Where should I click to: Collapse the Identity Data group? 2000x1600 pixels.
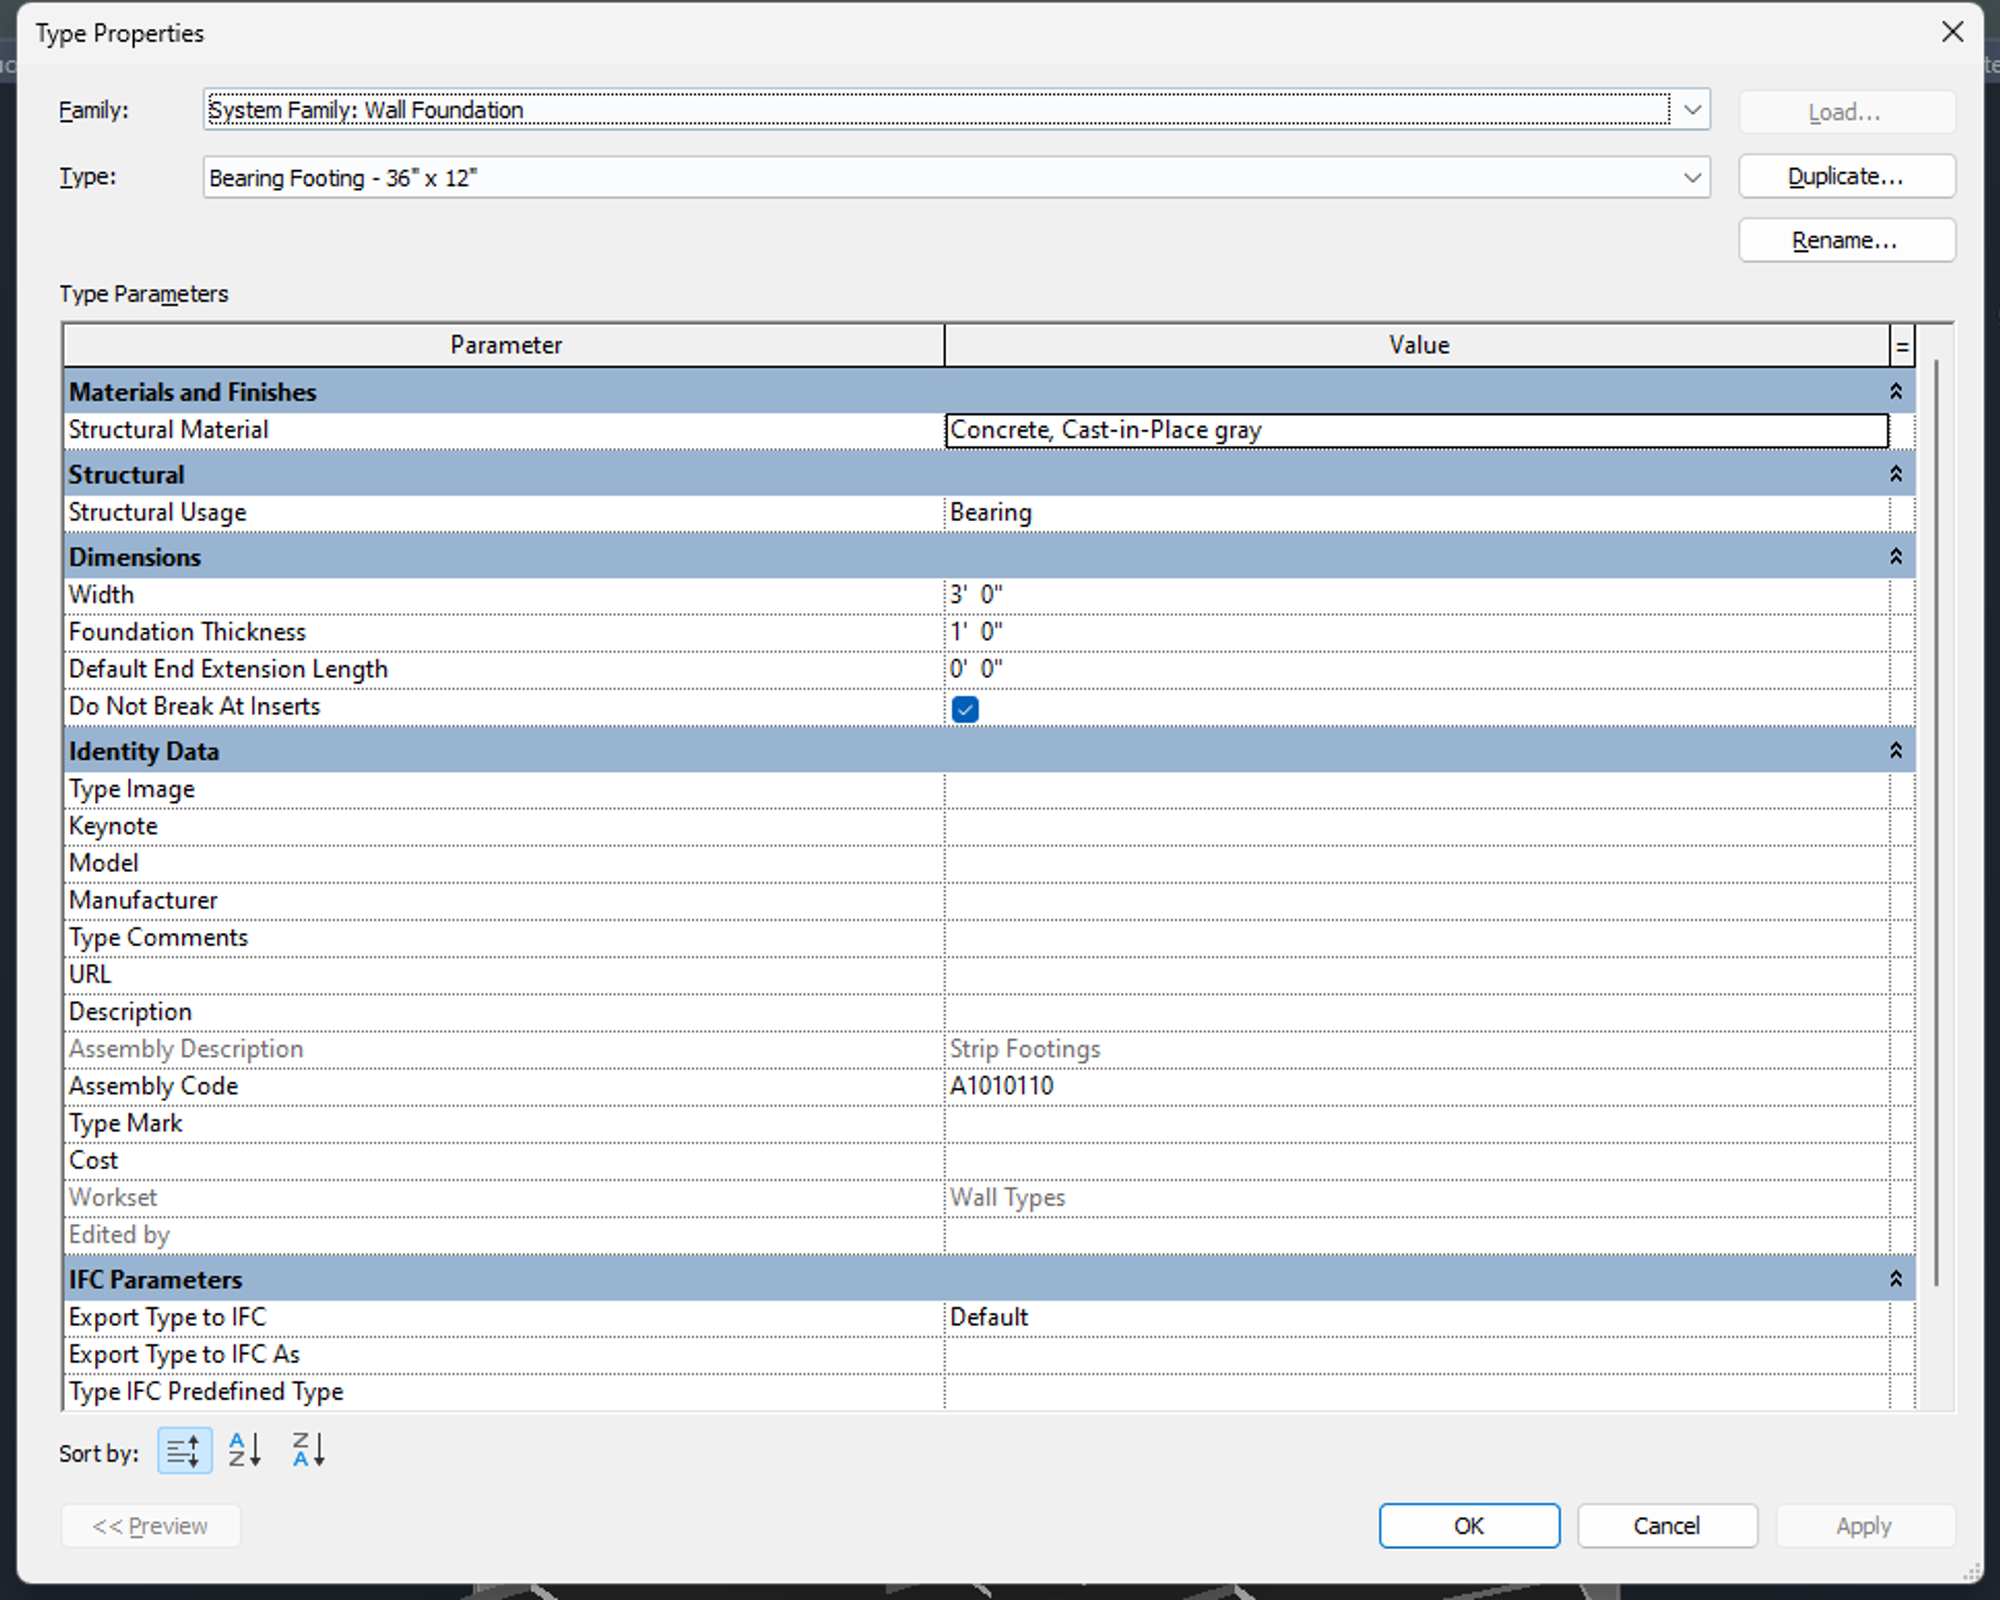tap(1896, 751)
